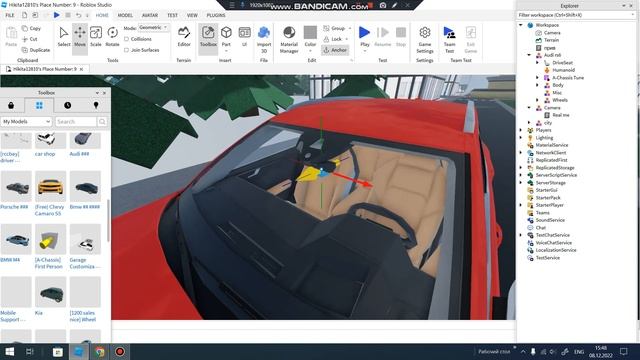This screenshot has width=640, height=360.
Task: Select Humanoid in the Explorer
Action: click(563, 70)
